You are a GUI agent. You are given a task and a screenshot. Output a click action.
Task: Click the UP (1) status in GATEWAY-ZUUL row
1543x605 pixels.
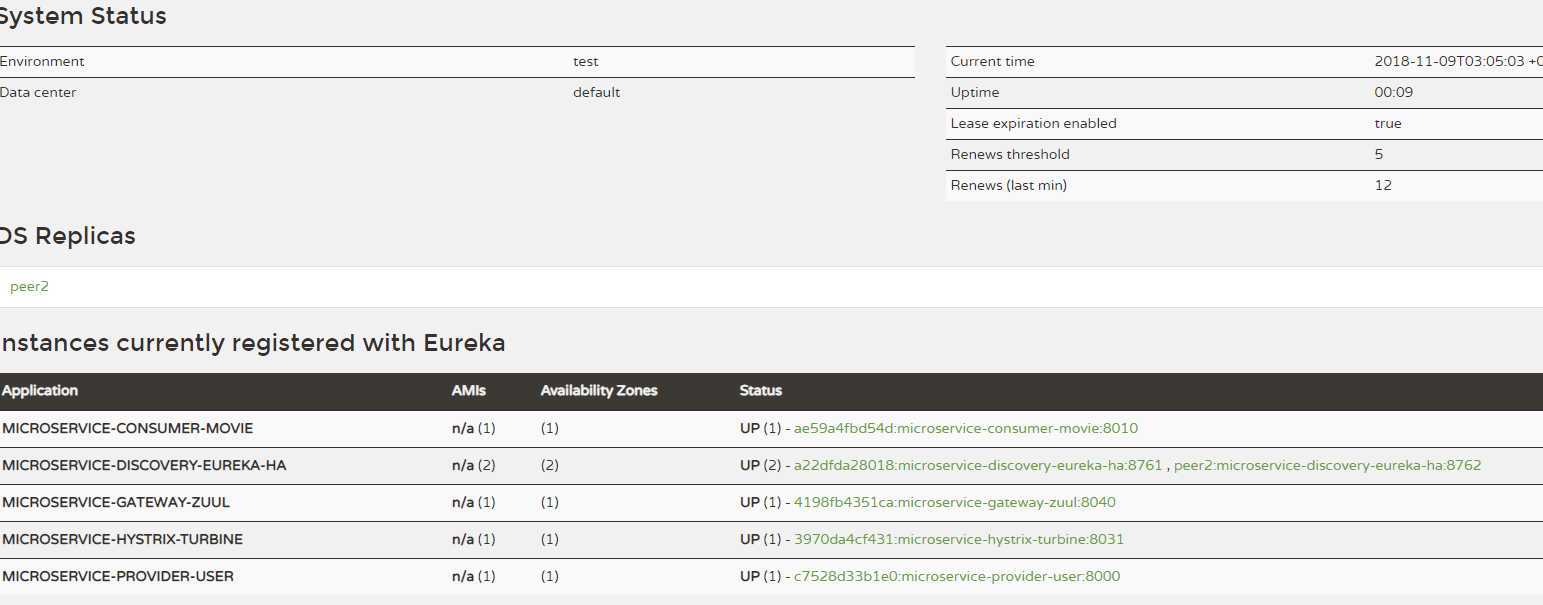pos(761,502)
